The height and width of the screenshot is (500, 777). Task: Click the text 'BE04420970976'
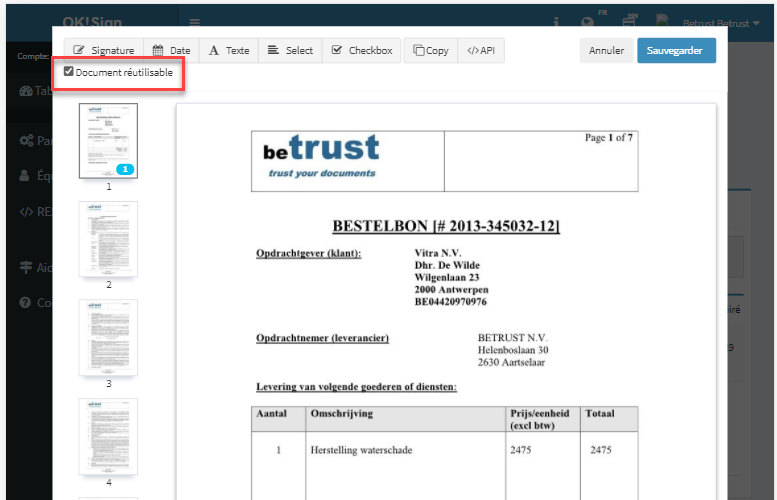[x=450, y=302]
